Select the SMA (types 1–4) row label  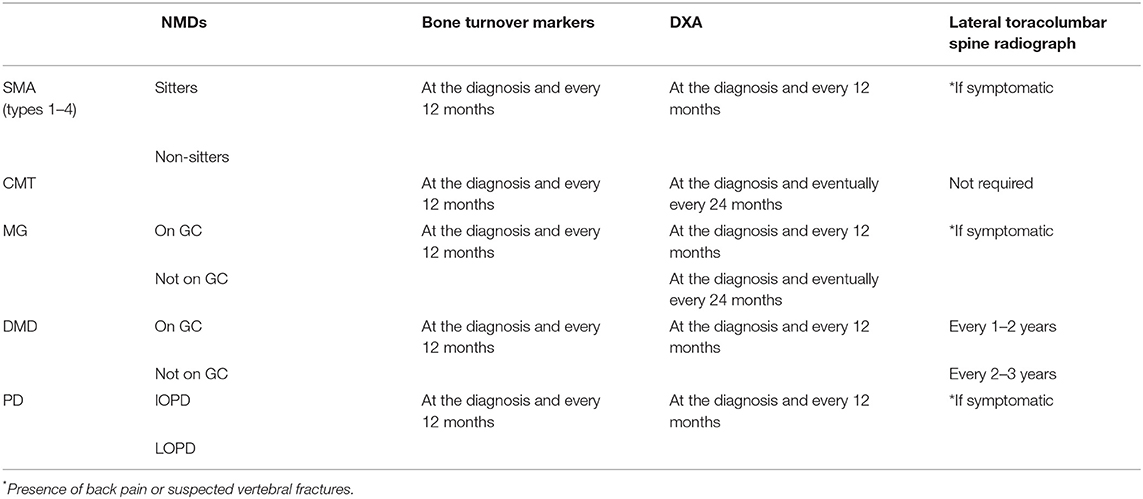click(x=36, y=99)
